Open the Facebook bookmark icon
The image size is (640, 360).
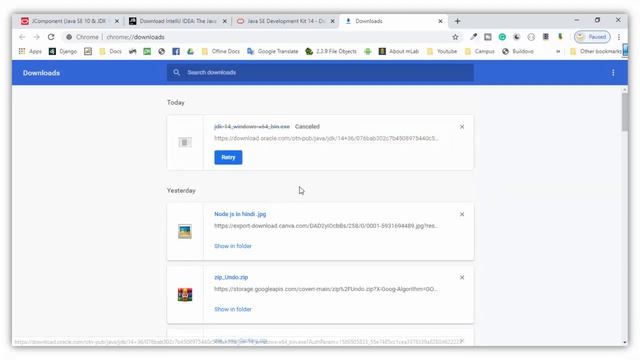click(176, 51)
